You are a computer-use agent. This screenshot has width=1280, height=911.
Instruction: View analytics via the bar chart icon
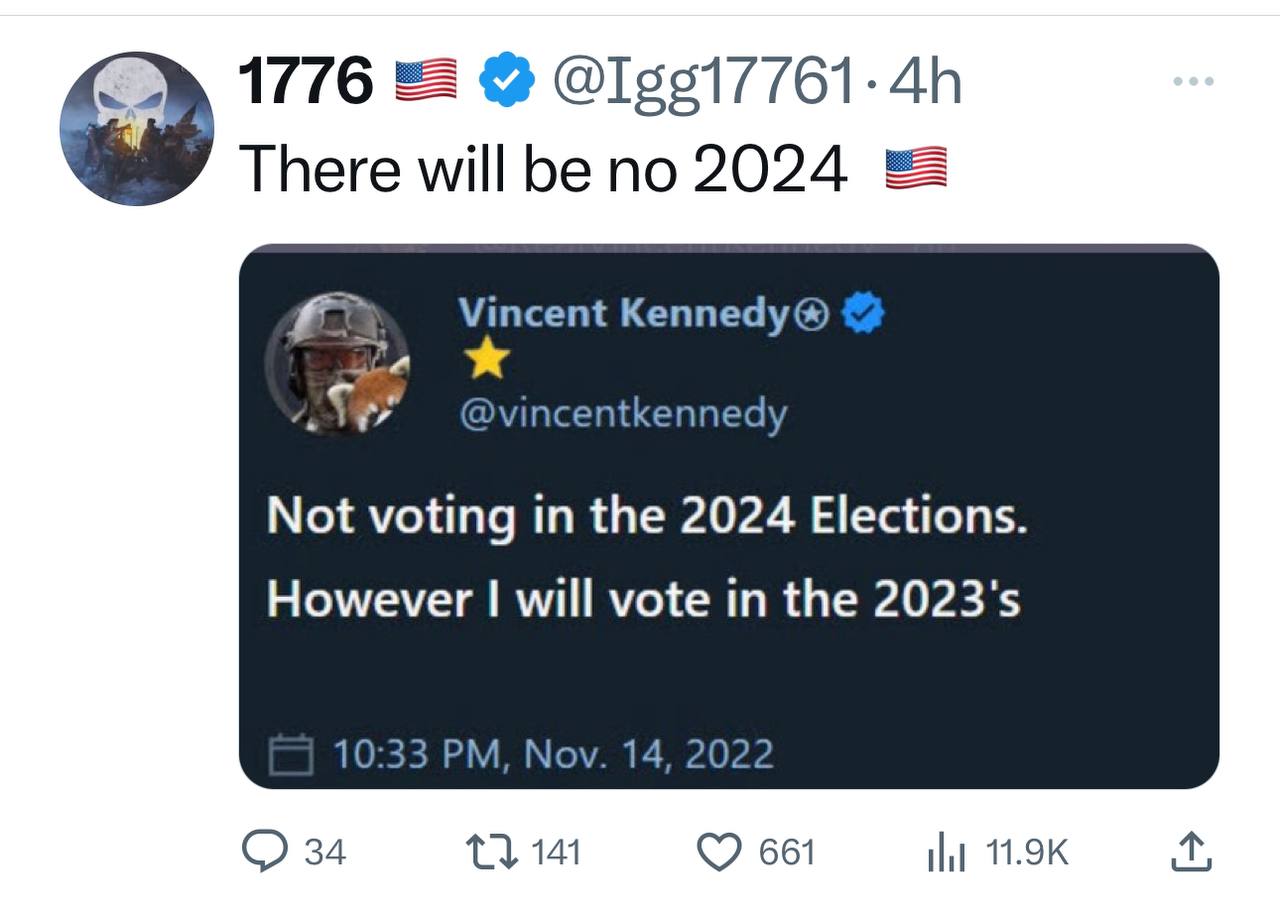pos(946,853)
